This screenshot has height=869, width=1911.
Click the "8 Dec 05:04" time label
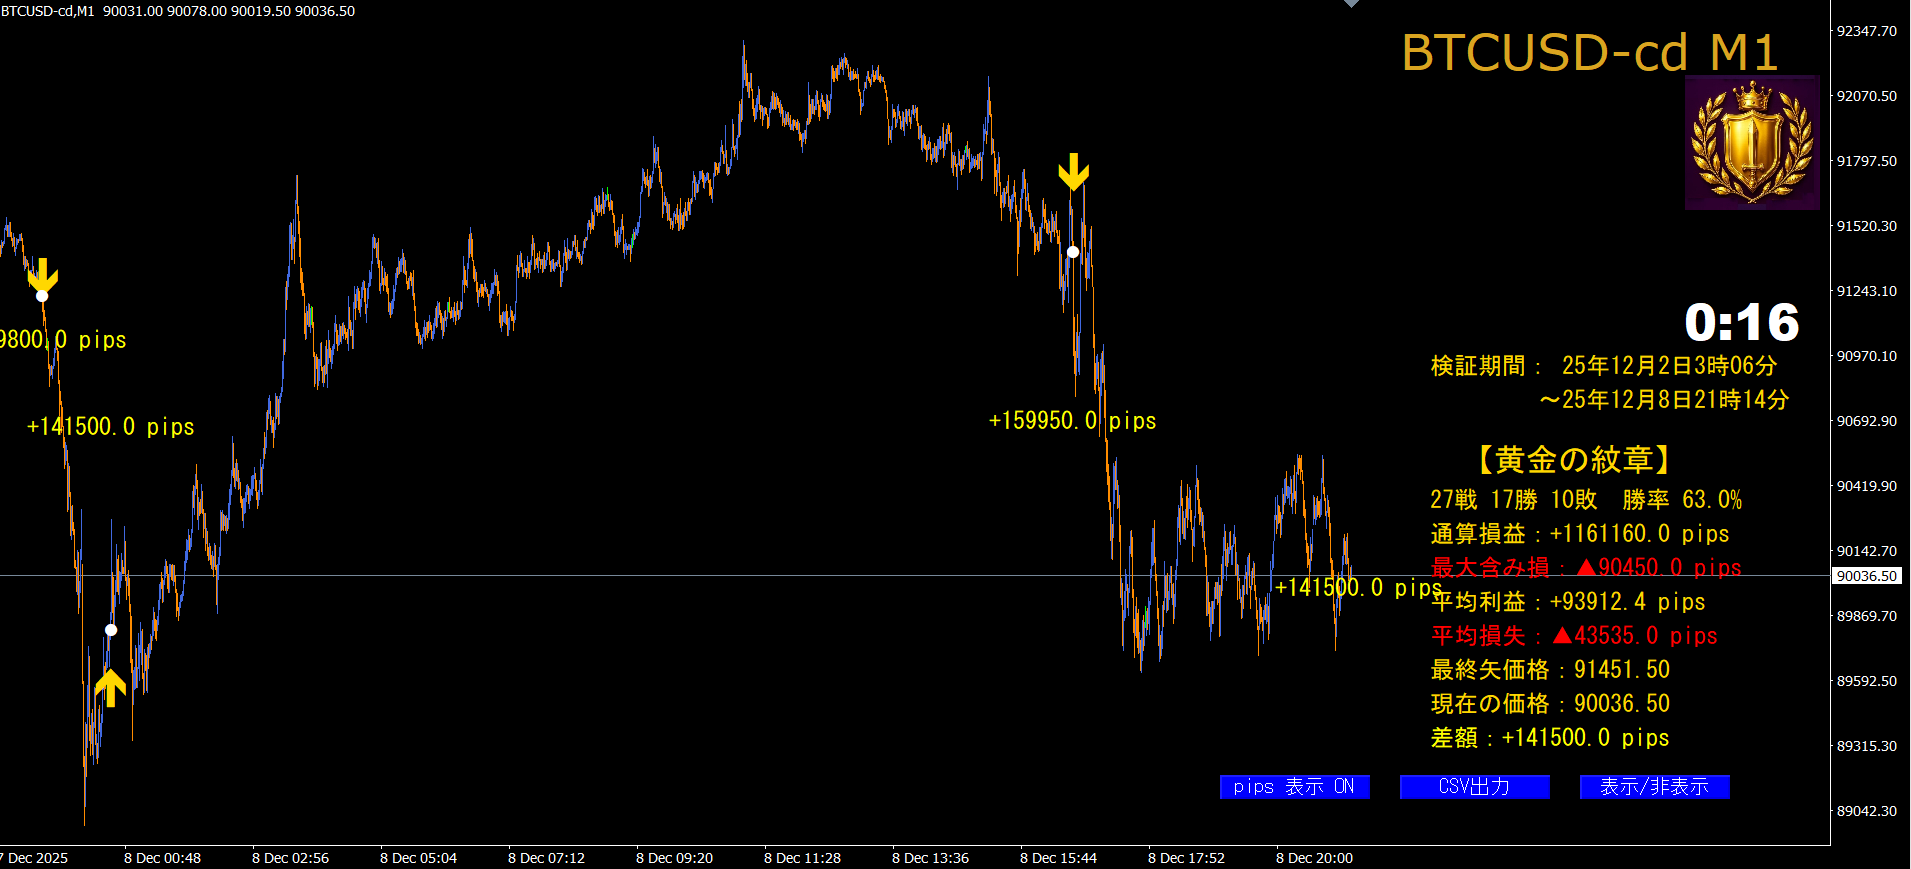(x=418, y=858)
